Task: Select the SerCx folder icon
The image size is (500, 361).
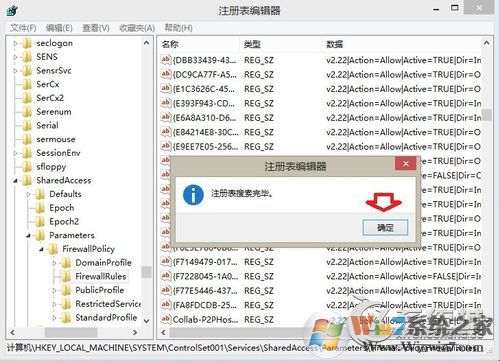Action: [x=27, y=84]
